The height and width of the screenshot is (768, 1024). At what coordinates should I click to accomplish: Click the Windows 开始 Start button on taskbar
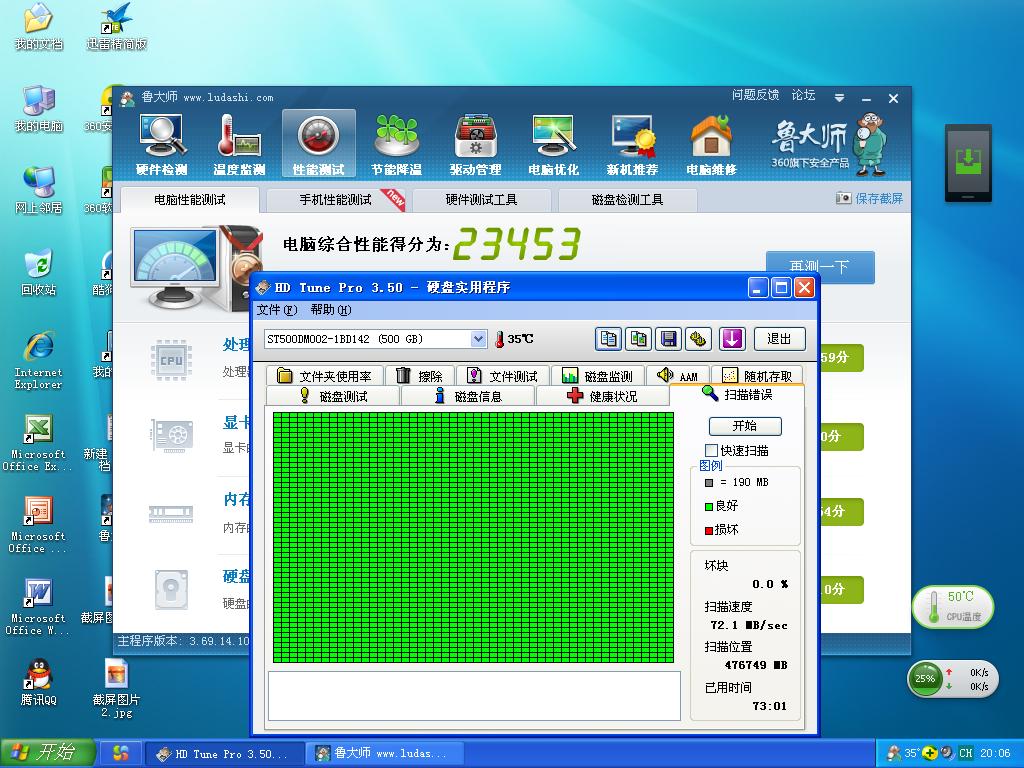[47, 753]
